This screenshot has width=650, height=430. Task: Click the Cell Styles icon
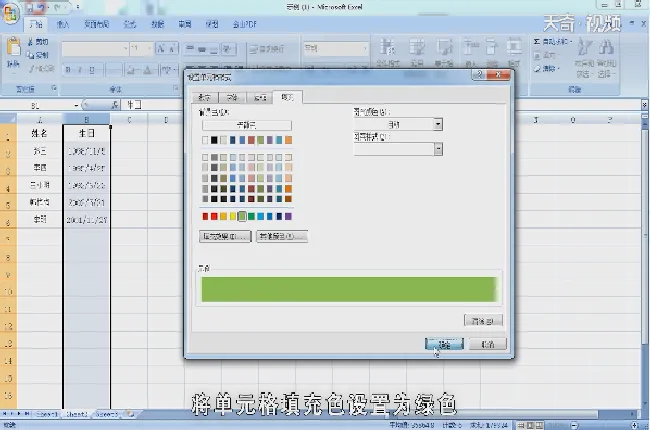(x=444, y=47)
